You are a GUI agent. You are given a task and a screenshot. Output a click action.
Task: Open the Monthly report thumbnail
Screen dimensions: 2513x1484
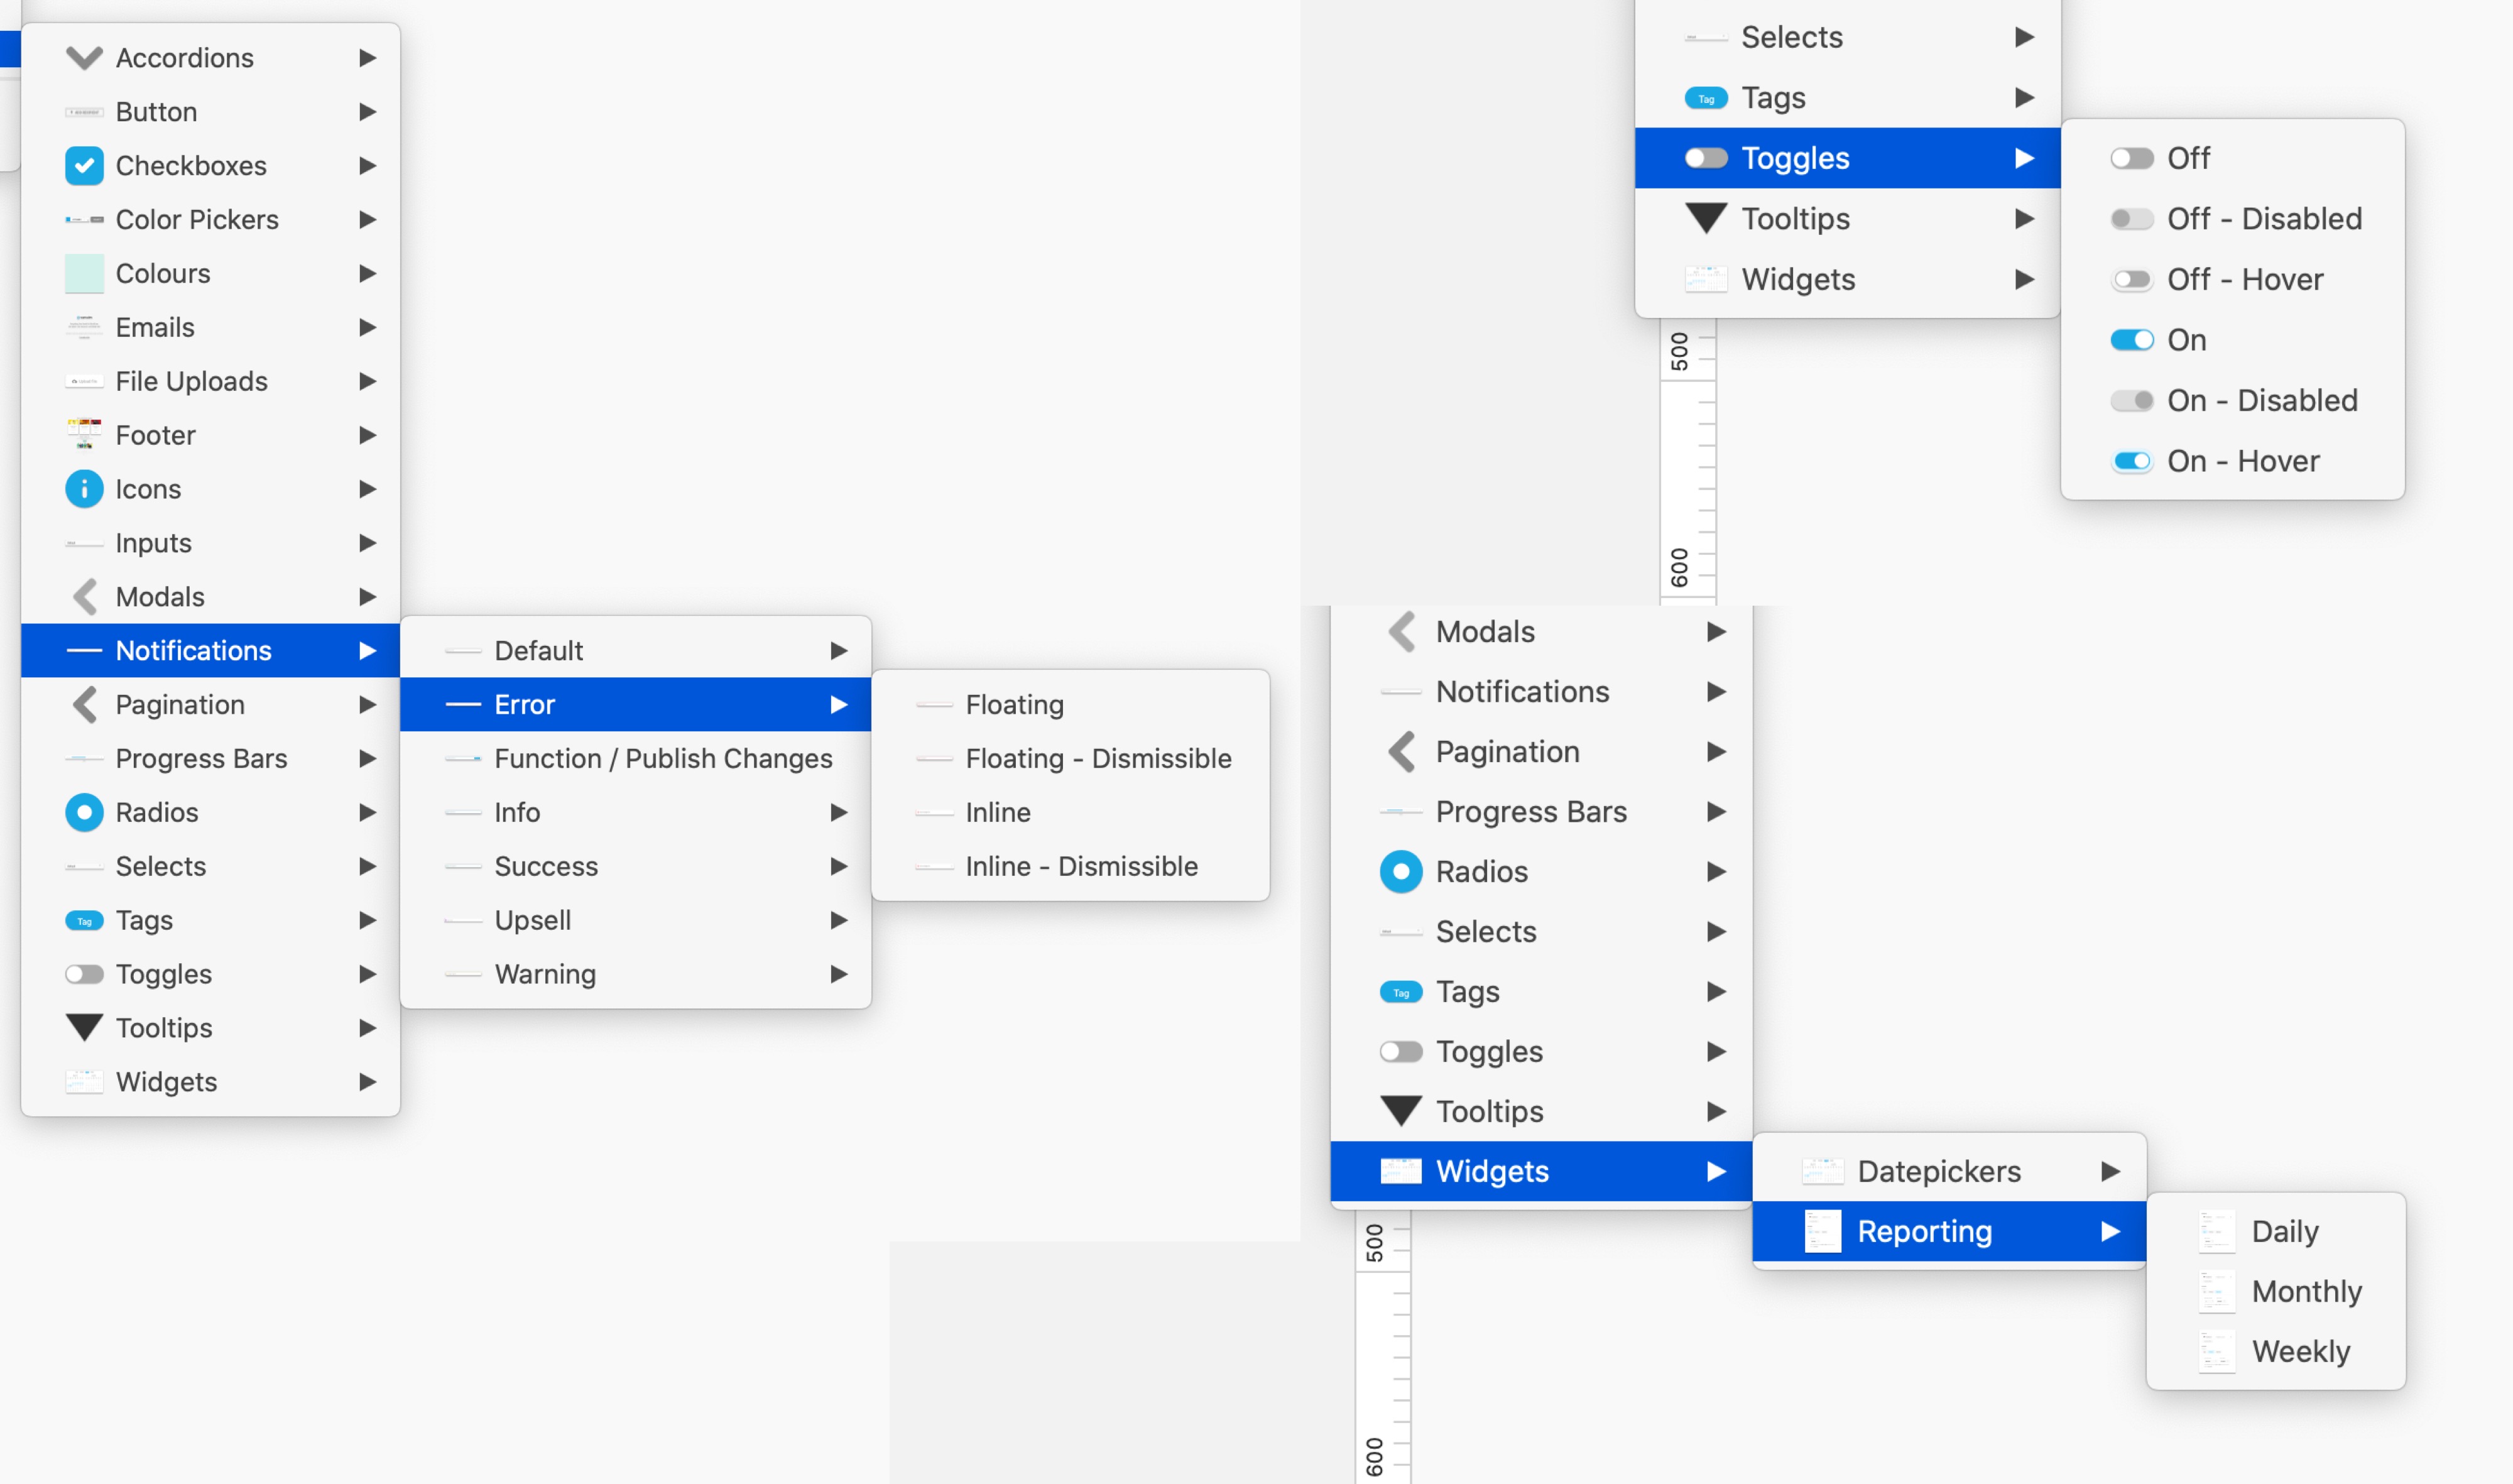tap(2217, 1291)
